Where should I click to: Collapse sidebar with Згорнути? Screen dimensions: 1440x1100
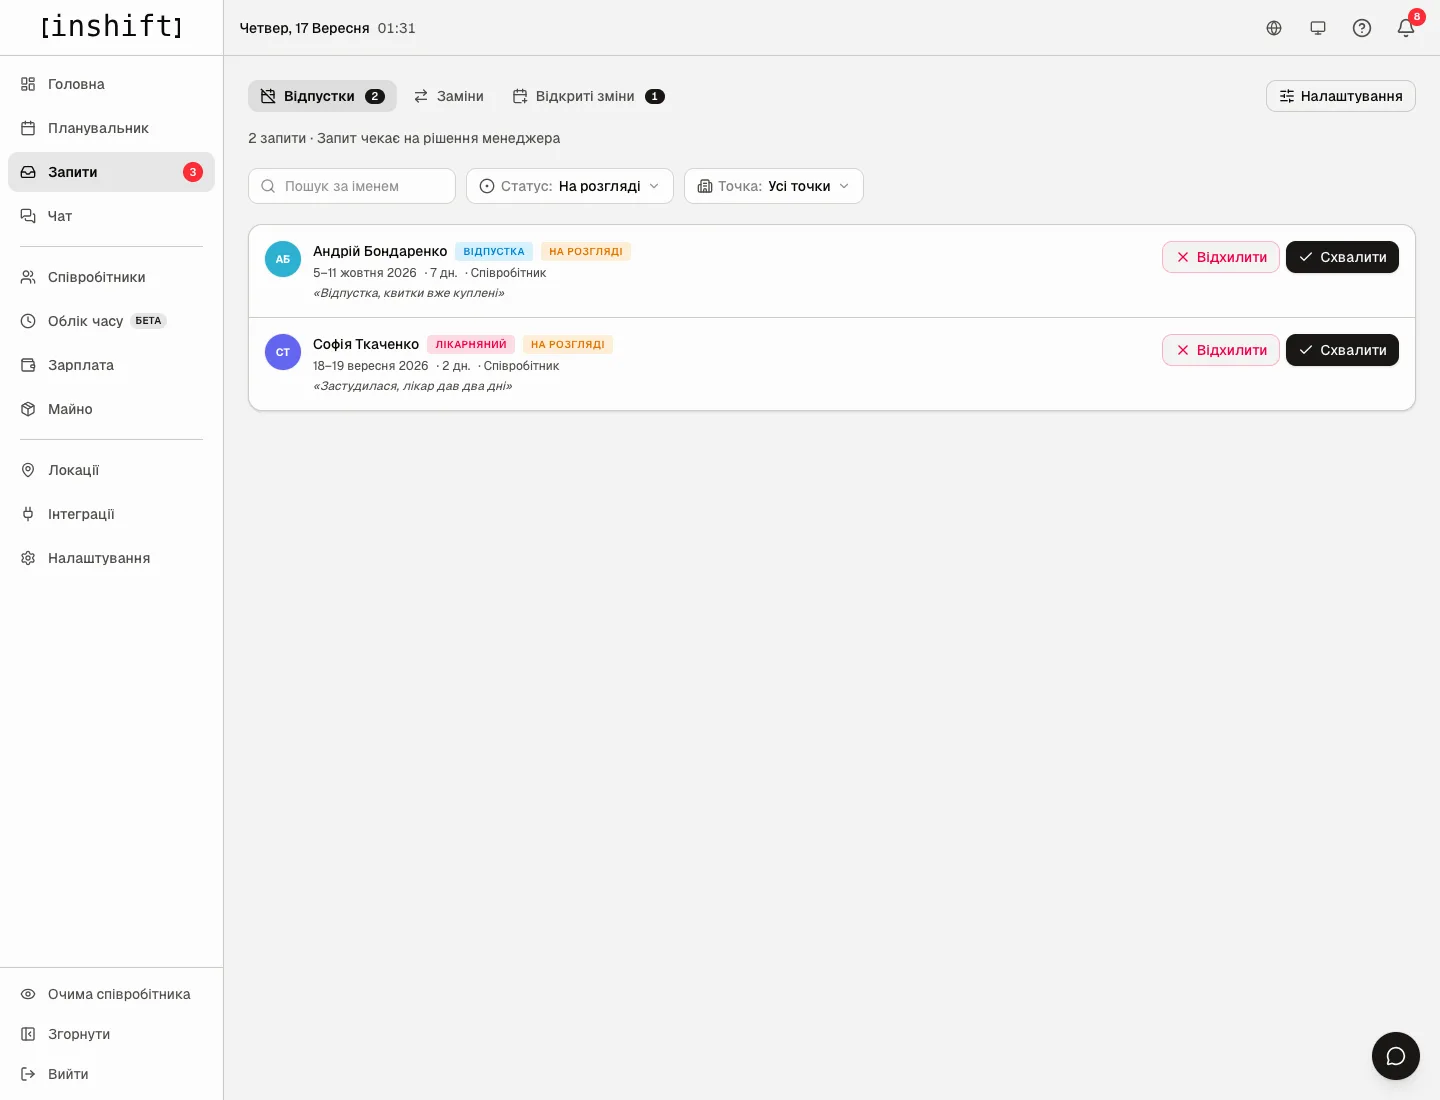111,1034
